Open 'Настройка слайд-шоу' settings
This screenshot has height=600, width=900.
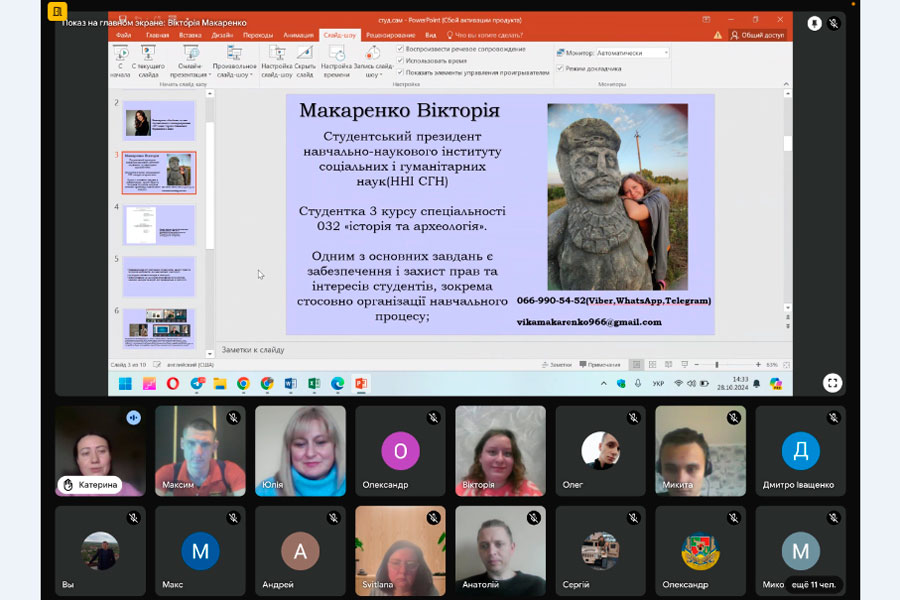pyautogui.click(x=276, y=55)
